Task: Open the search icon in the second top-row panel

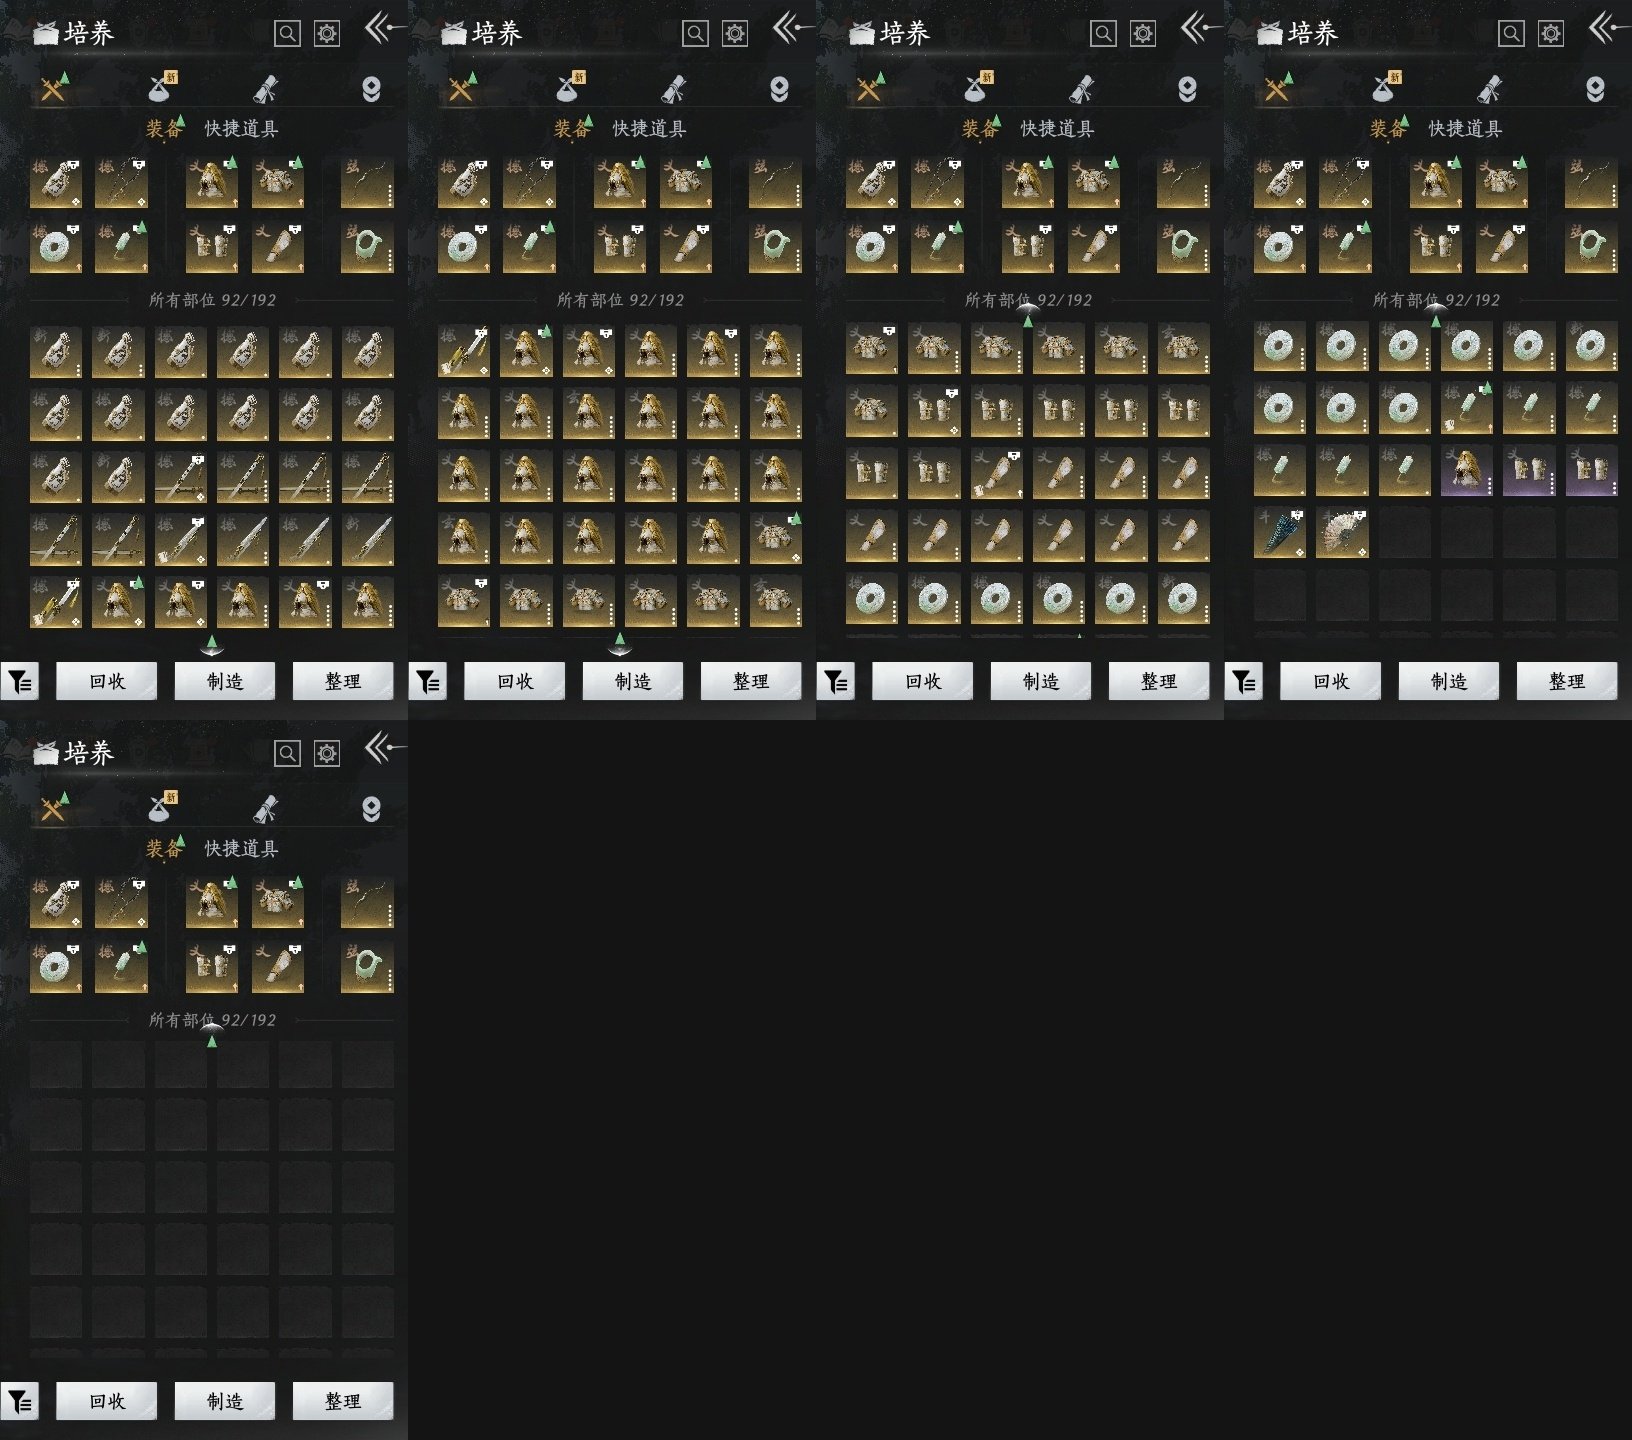Action: click(695, 34)
